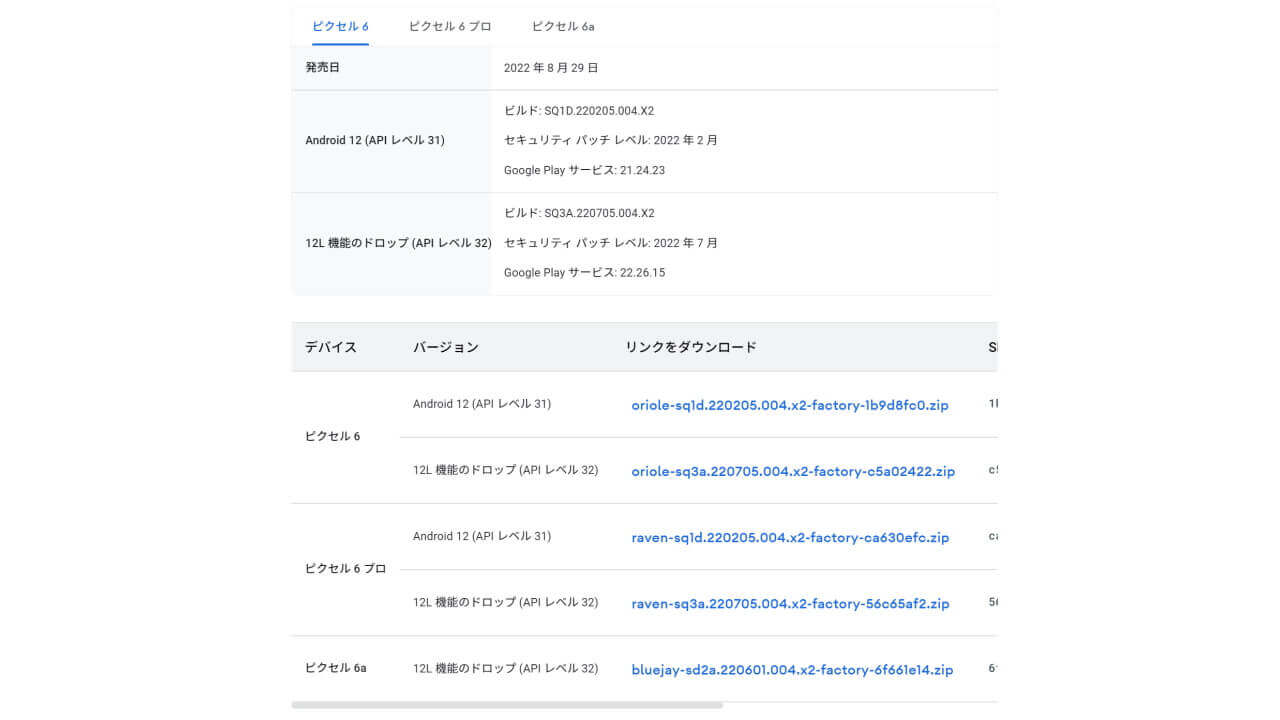Click the build SQ1D.220205.004.X2 text
This screenshot has height=720, width=1280.
[x=579, y=111]
